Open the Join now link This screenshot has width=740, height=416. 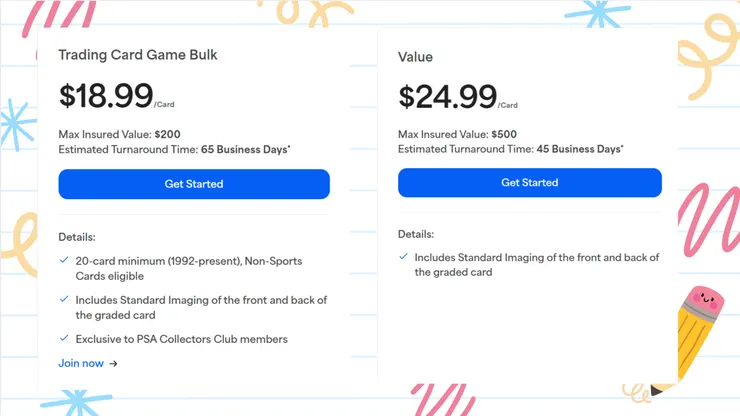(x=81, y=363)
